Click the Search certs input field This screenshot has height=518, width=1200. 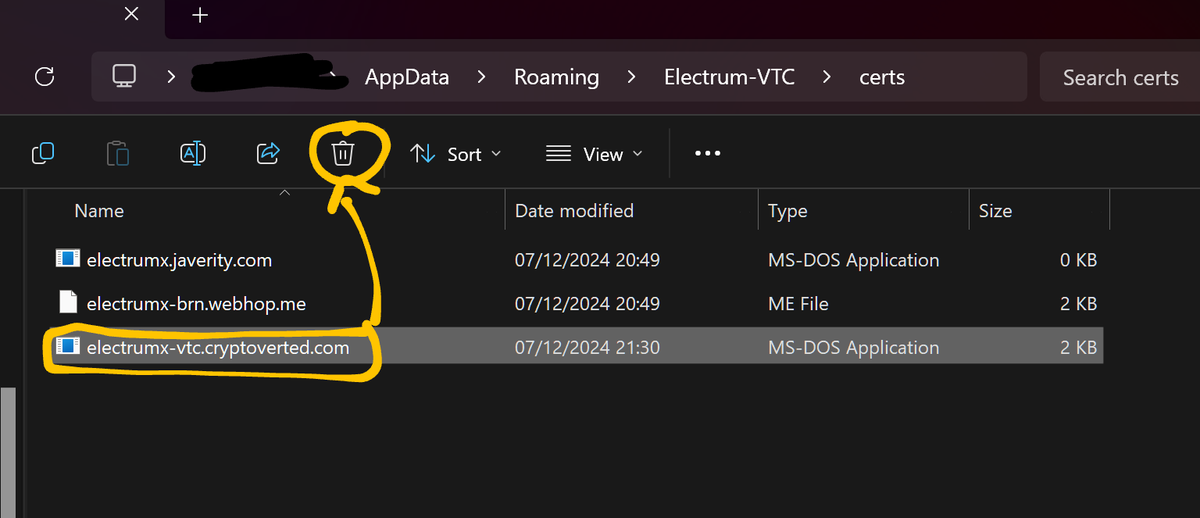1120,77
